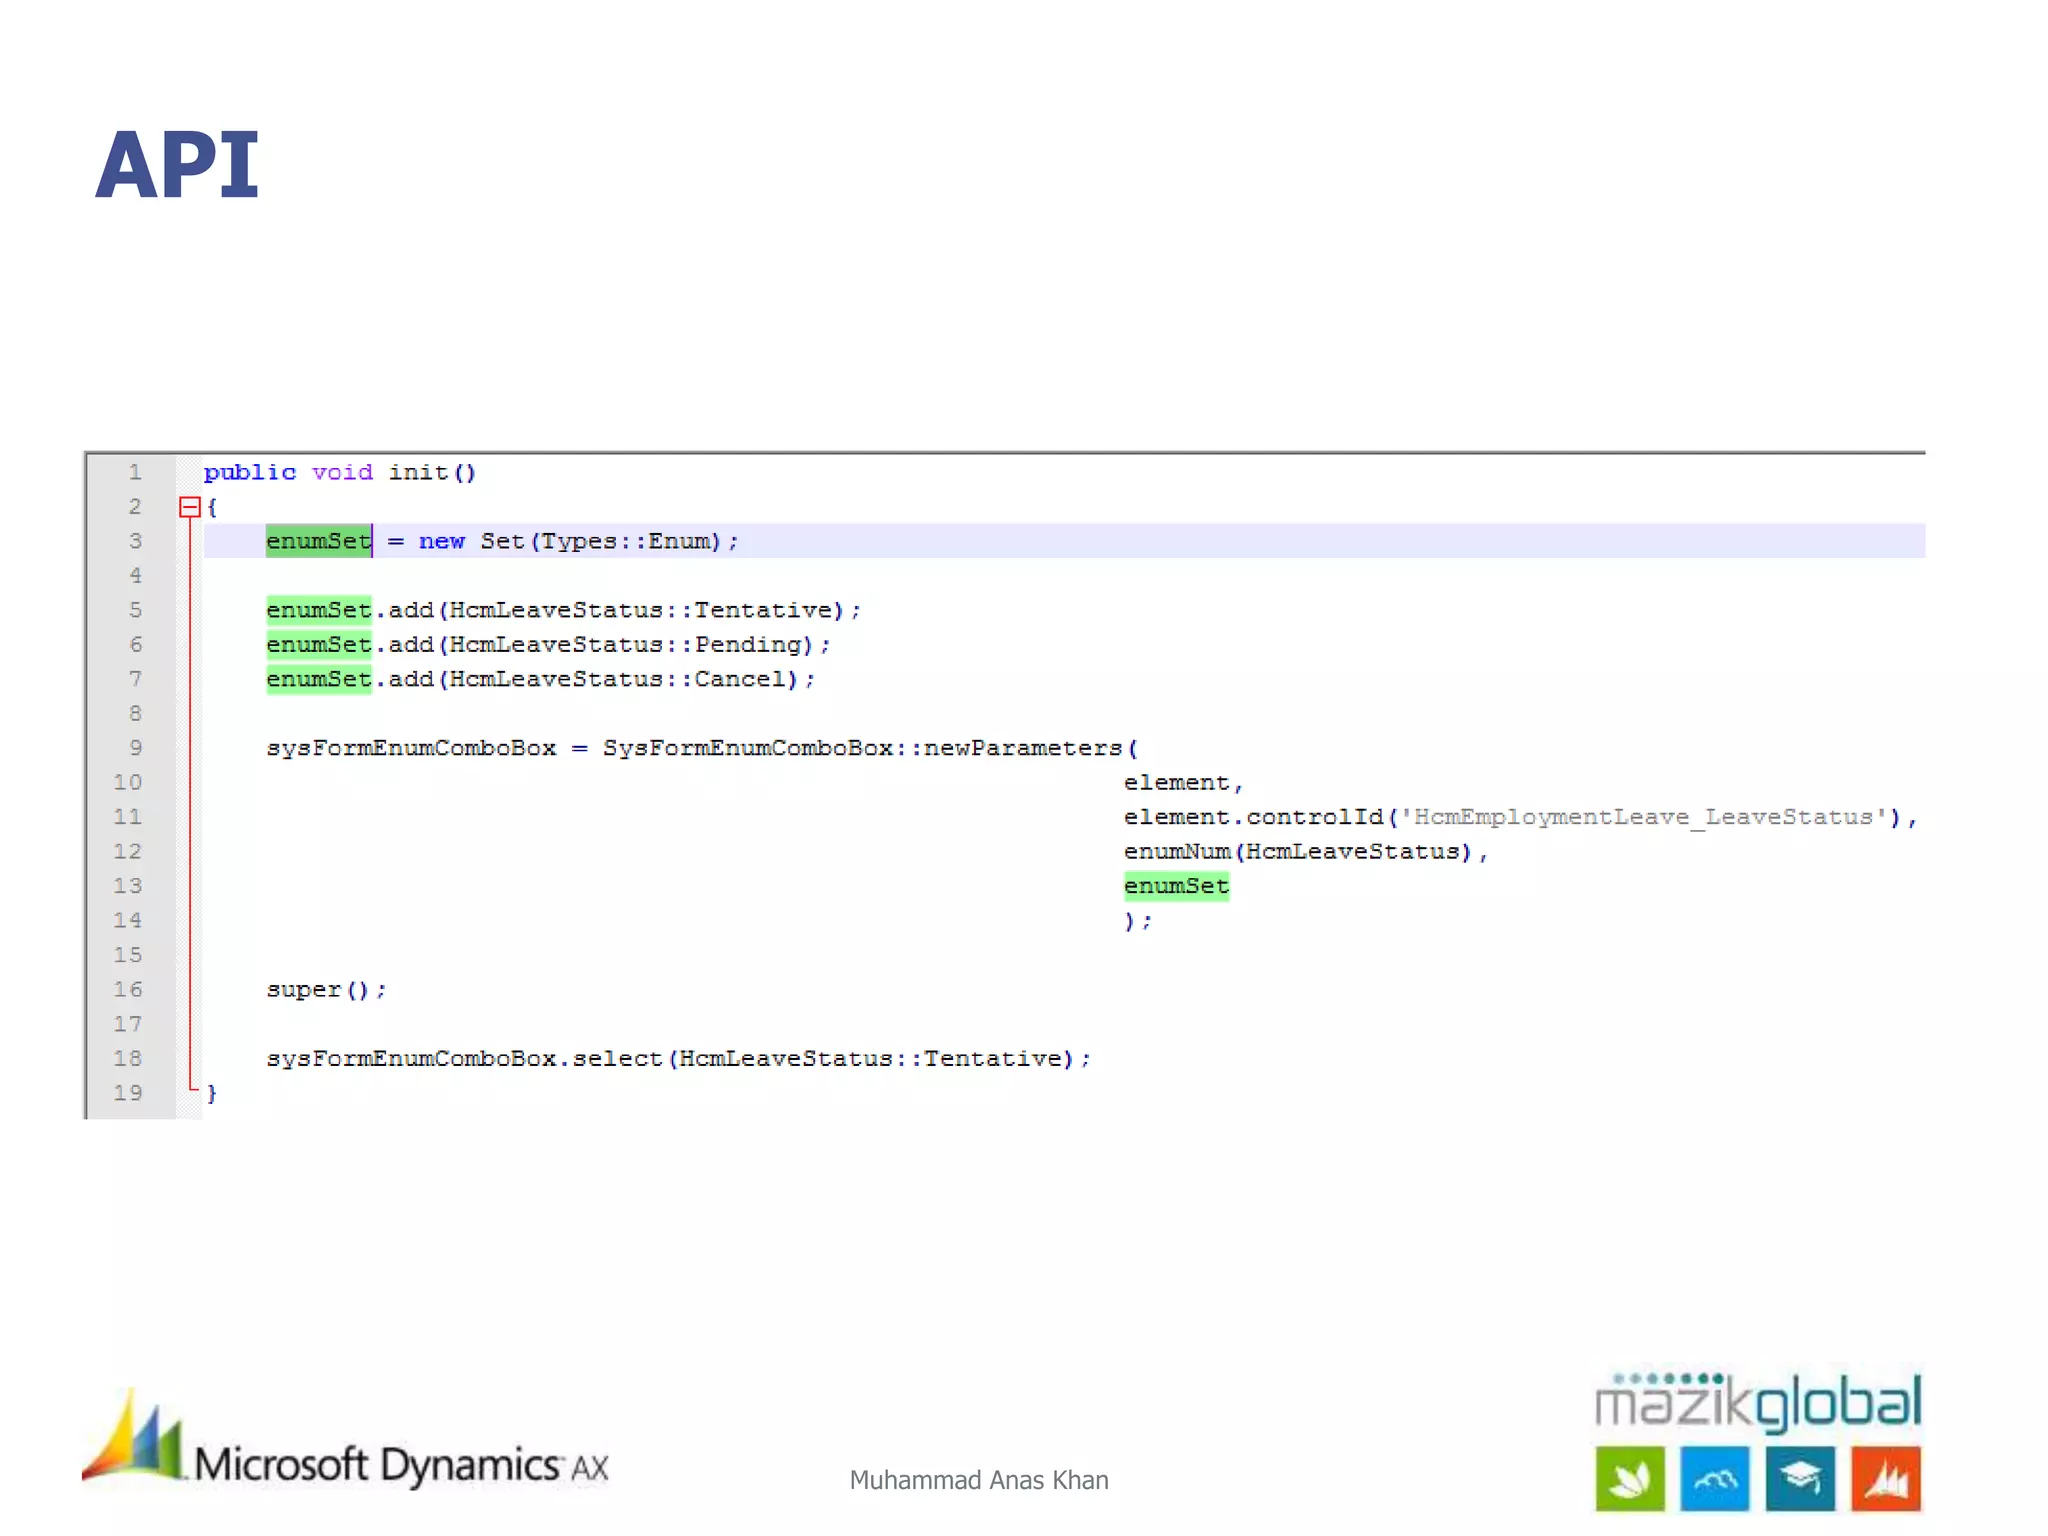This screenshot has width=2048, height=1536.
Task: Click the Muhammad Anas Khan footer text
Action: point(978,1480)
